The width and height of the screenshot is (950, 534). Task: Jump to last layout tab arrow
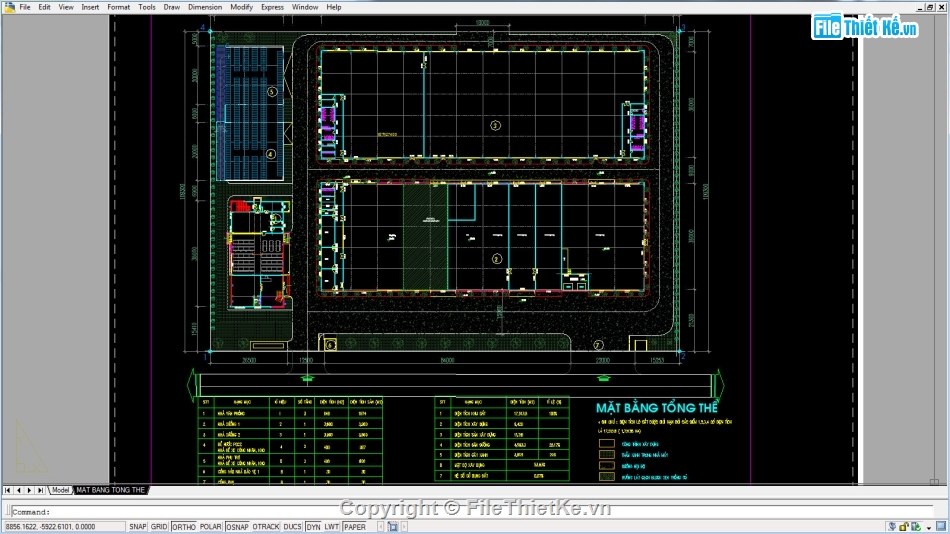pos(40,490)
